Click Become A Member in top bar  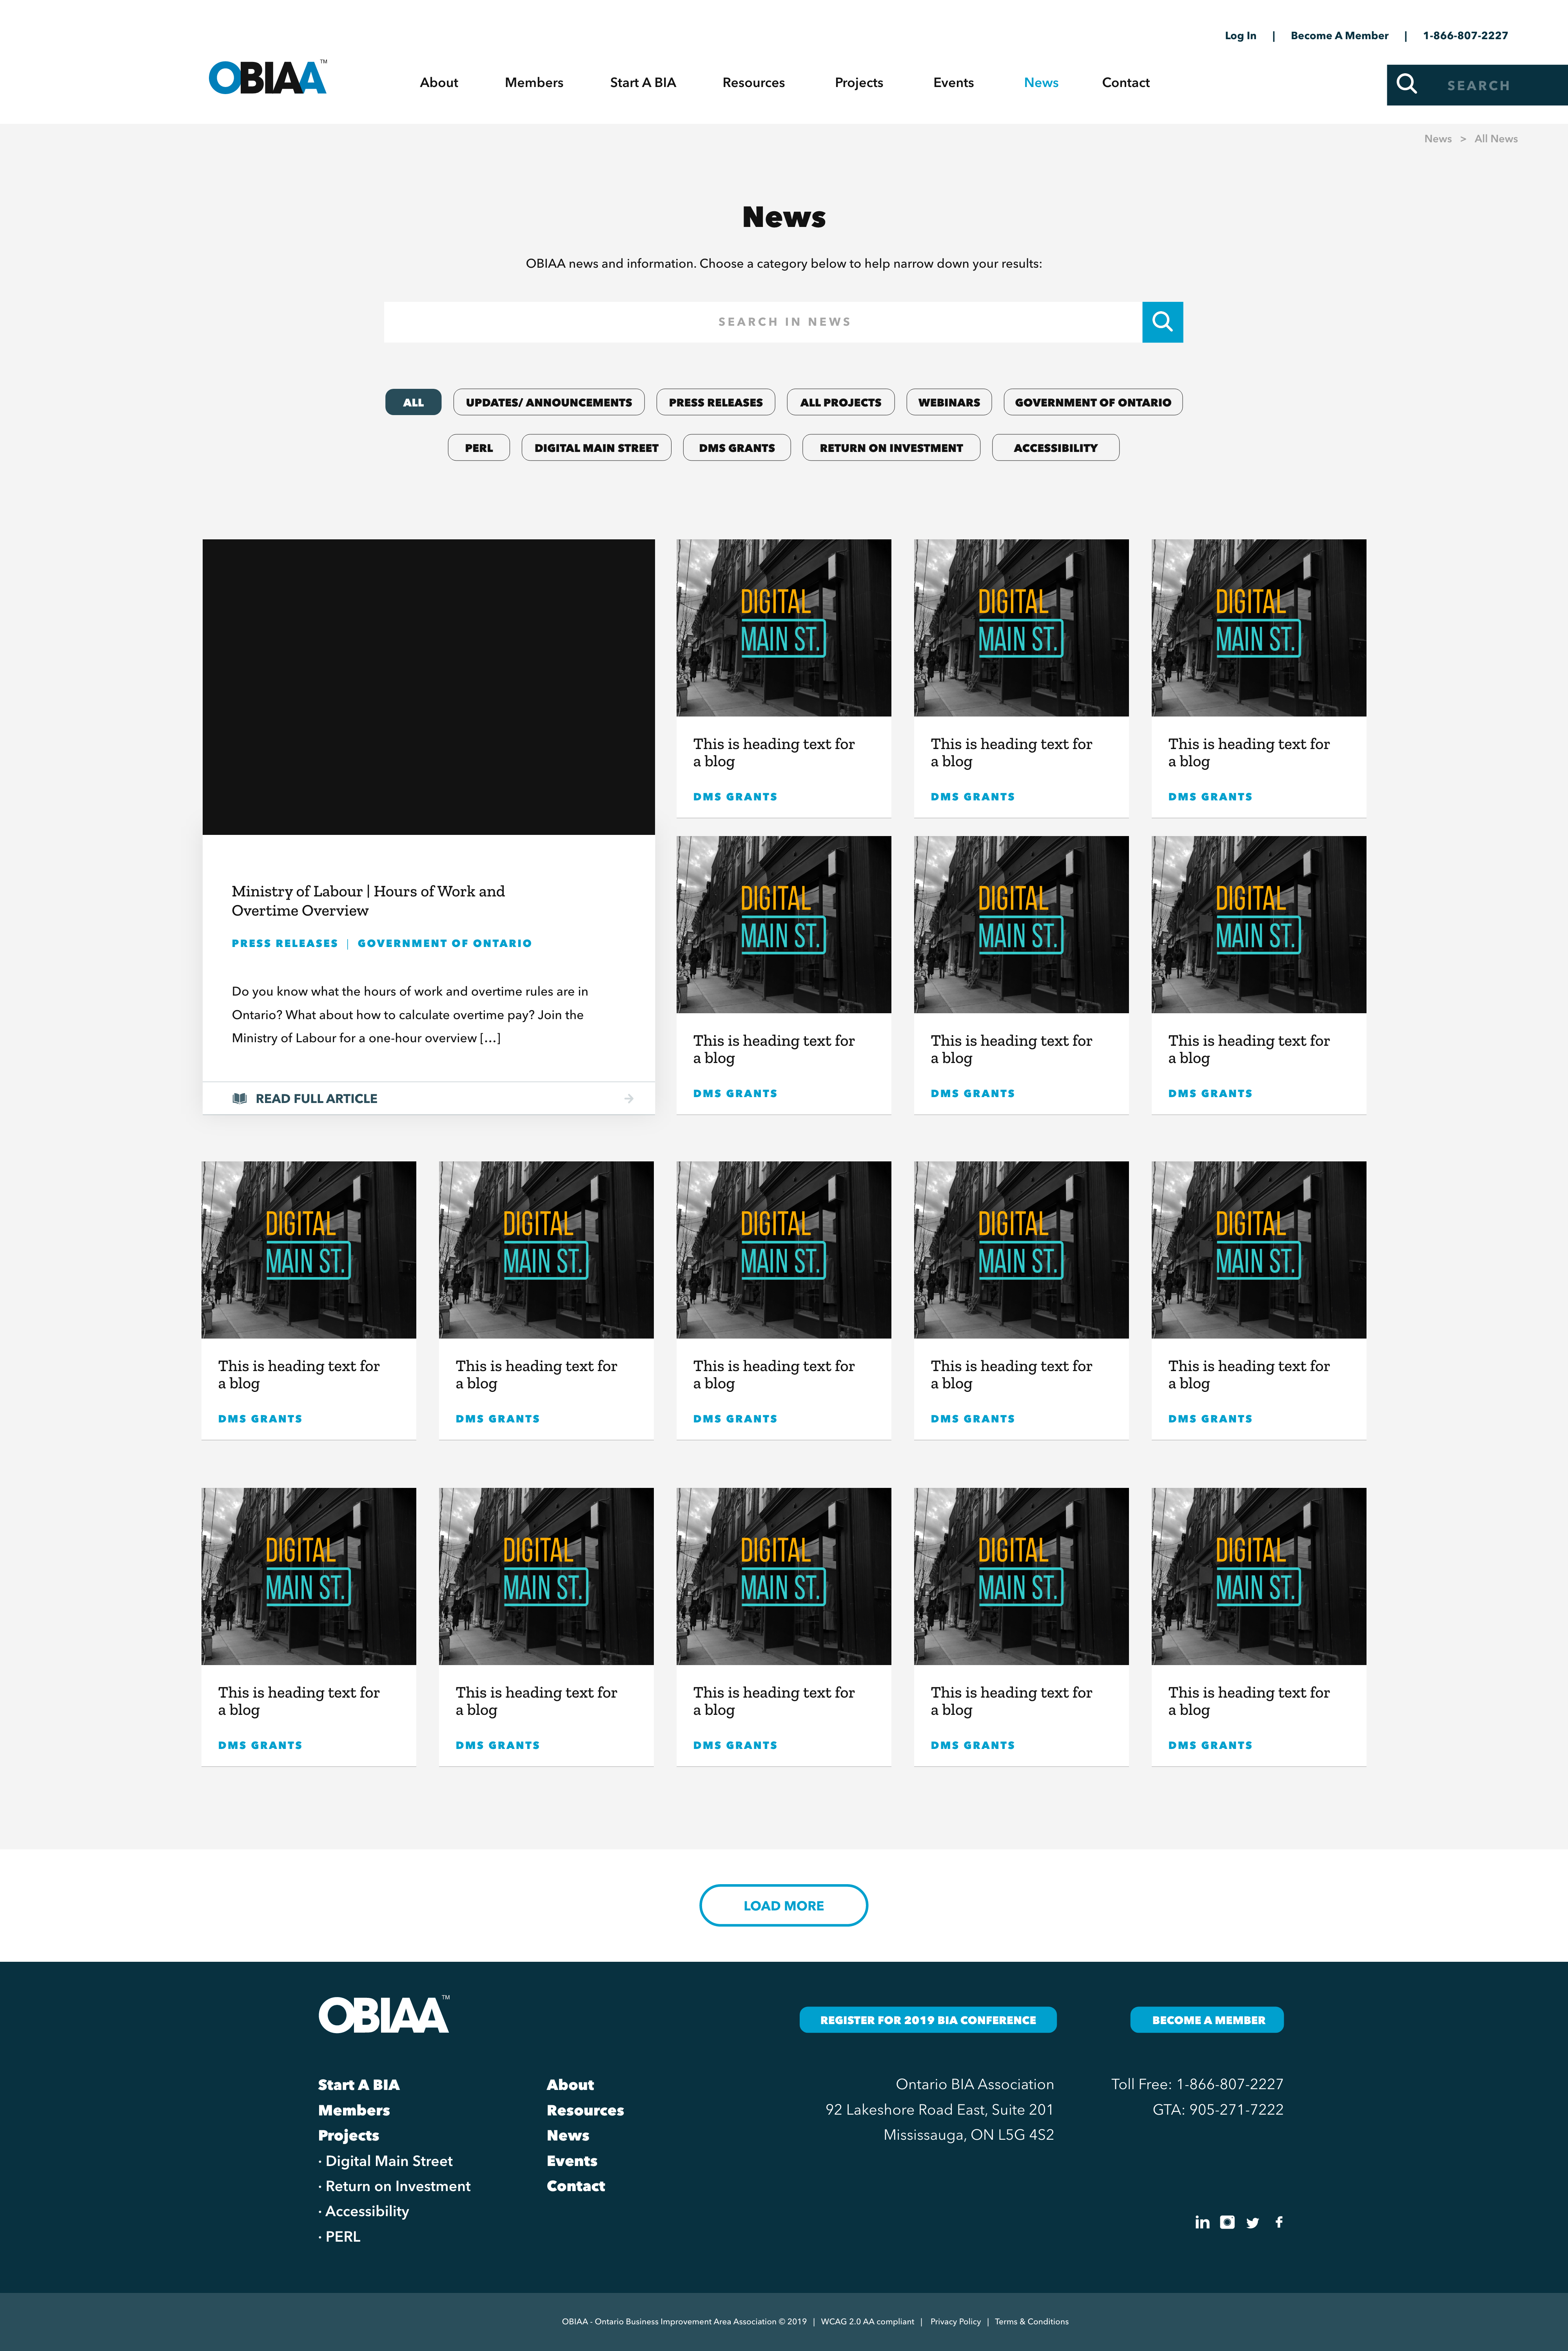(x=1339, y=36)
